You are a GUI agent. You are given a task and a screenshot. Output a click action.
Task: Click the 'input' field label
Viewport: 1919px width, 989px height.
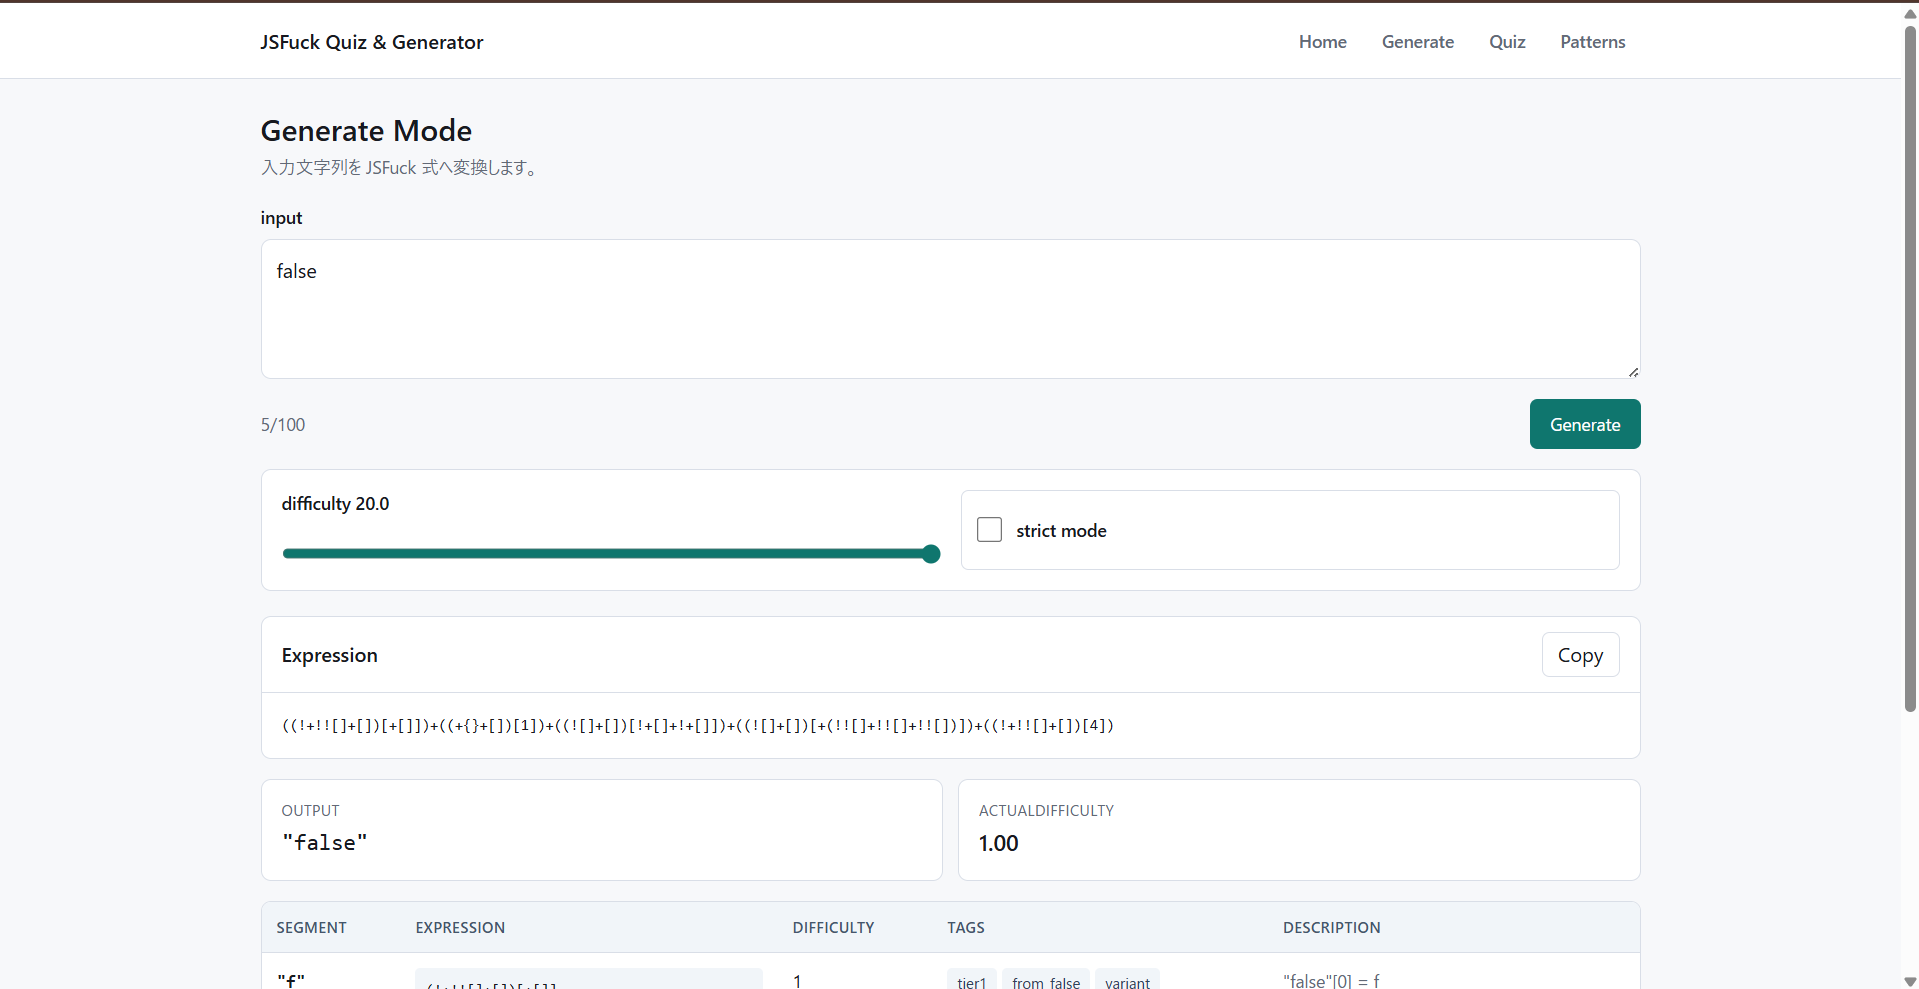[281, 218]
